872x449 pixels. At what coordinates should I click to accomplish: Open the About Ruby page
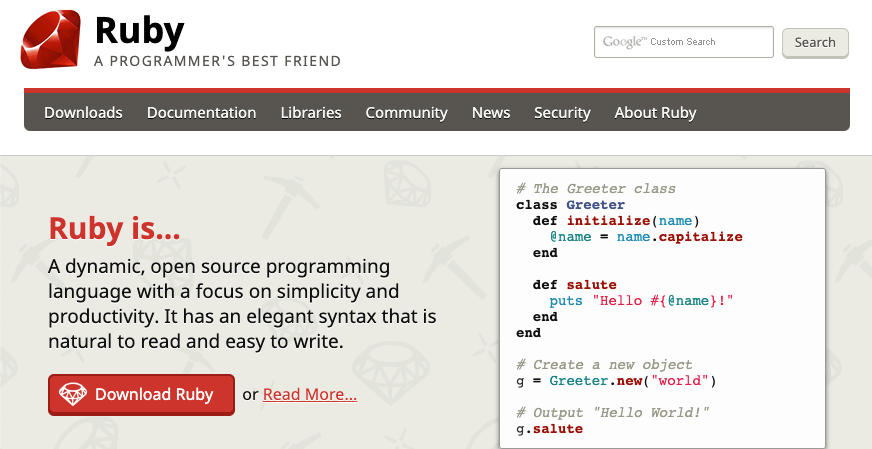click(655, 112)
